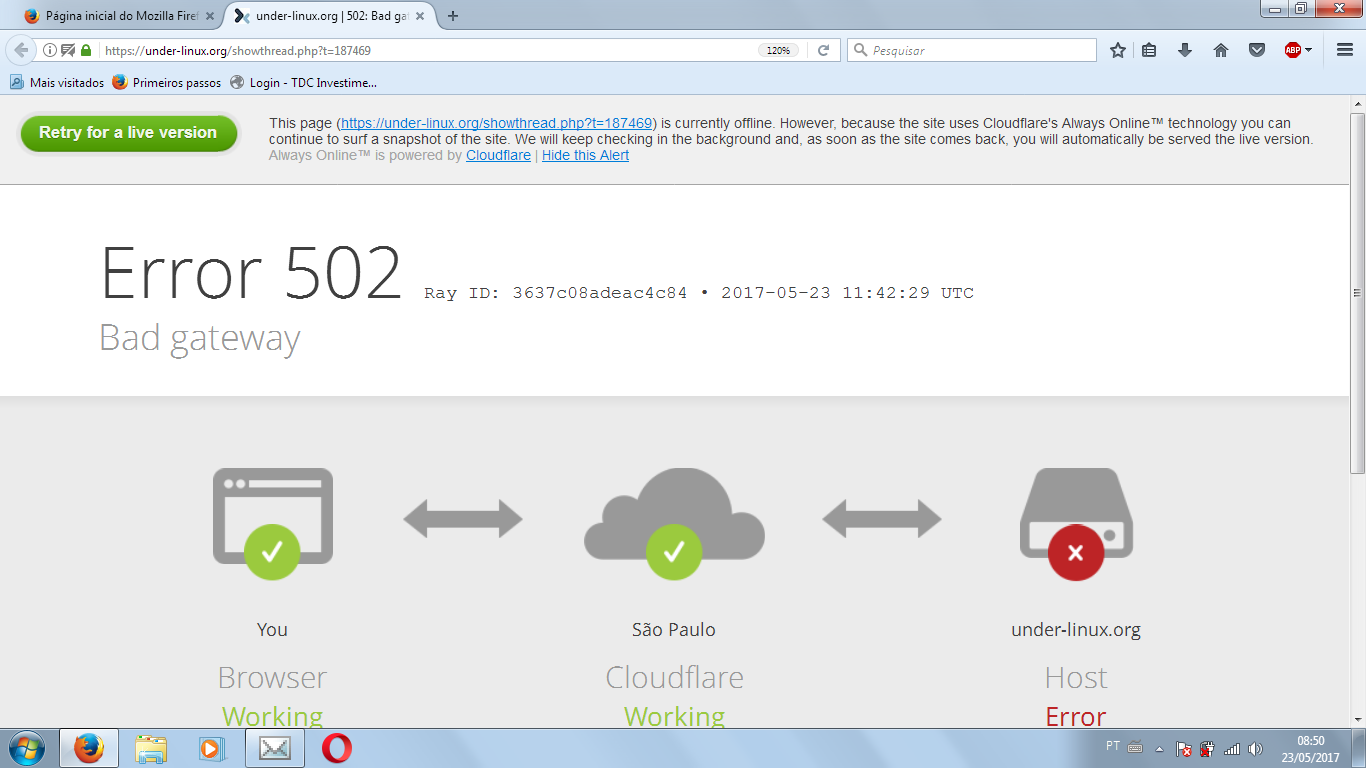Viewport: 1366px width, 768px height.
Task: Open site information via the circled i icon
Action: 50,50
